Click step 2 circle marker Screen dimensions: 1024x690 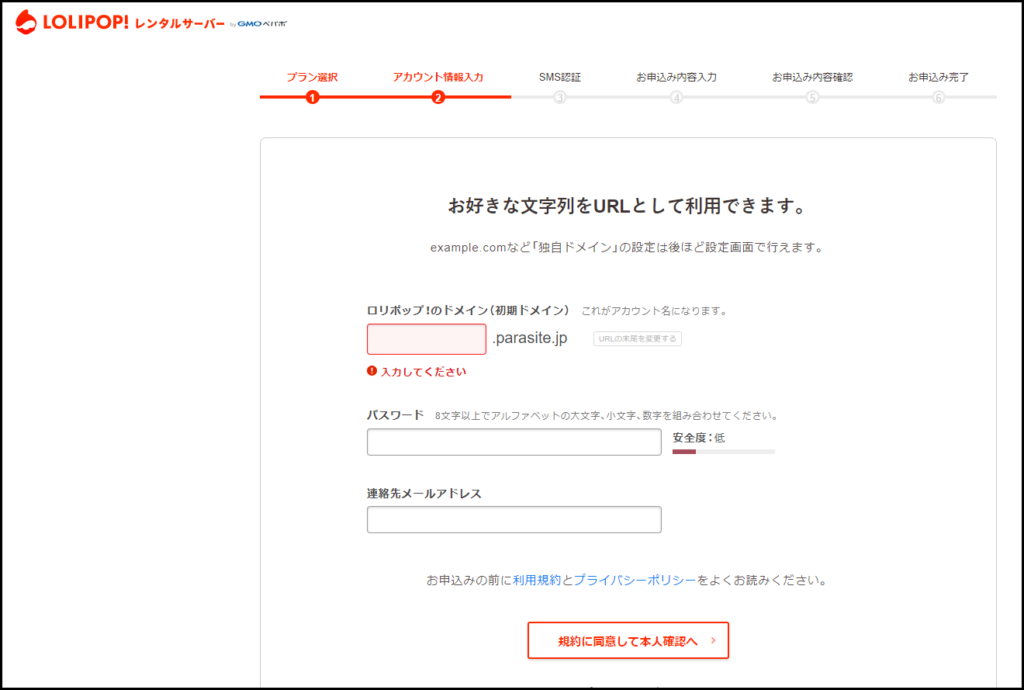[438, 97]
